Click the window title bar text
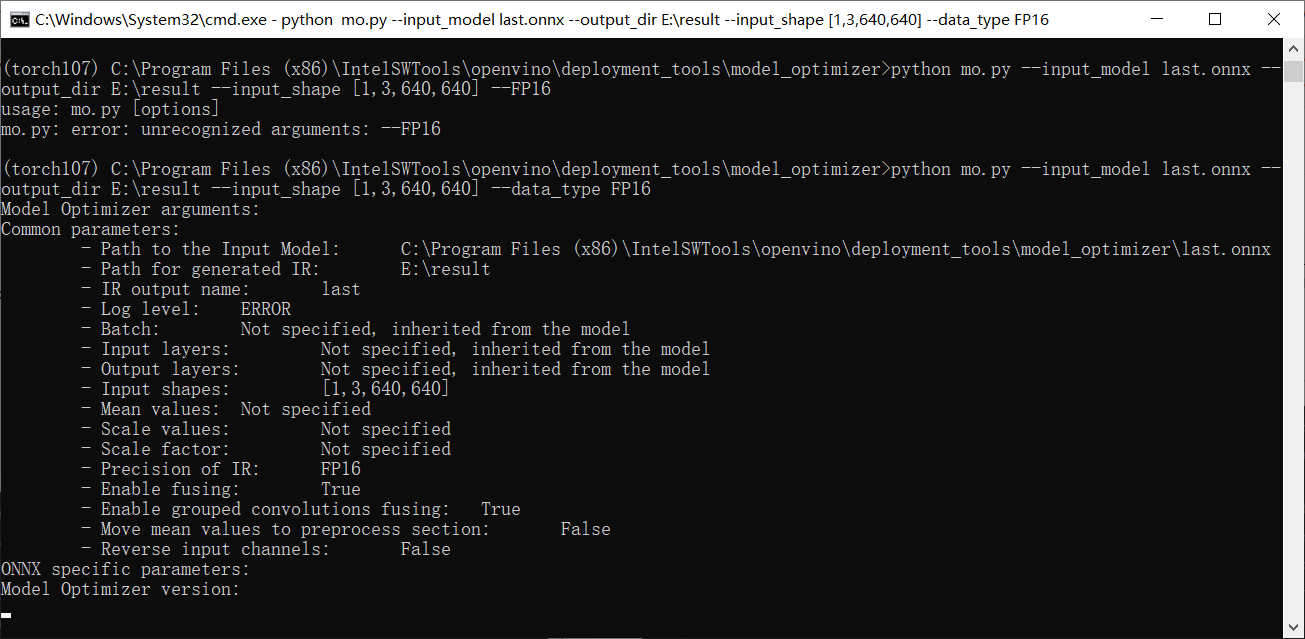 (x=540, y=19)
